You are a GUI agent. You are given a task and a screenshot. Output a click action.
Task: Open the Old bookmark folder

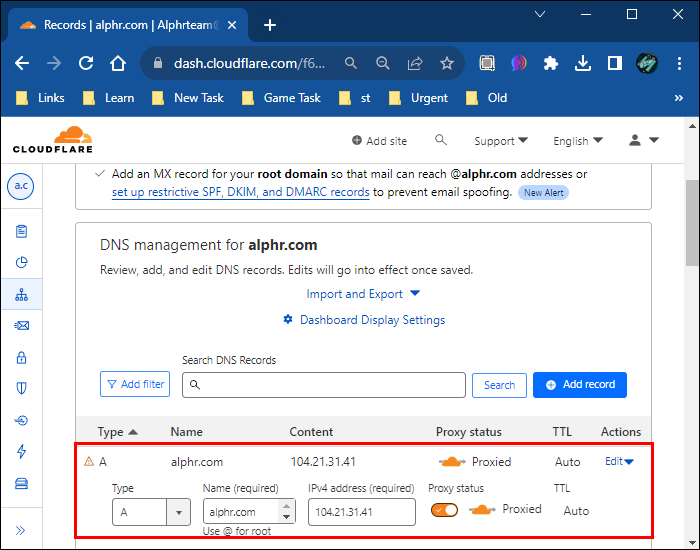click(486, 98)
